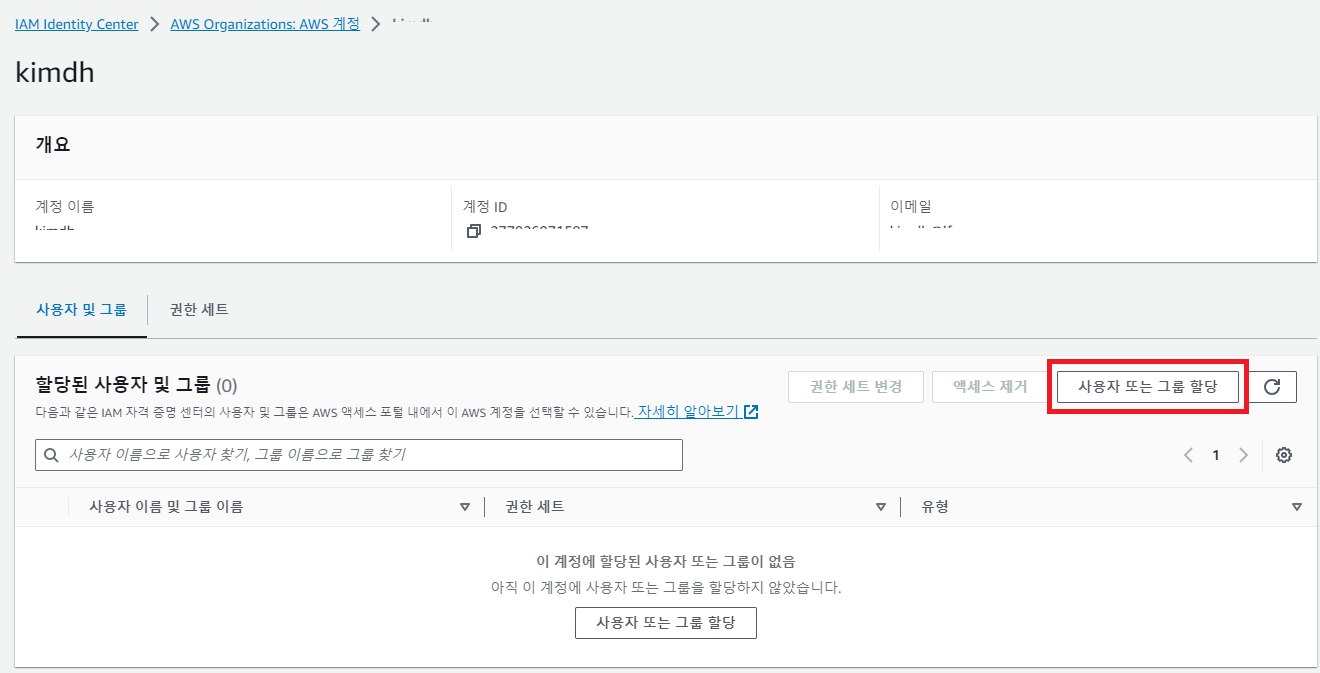
Task: Click the refresh icon button
Action: point(1272,387)
